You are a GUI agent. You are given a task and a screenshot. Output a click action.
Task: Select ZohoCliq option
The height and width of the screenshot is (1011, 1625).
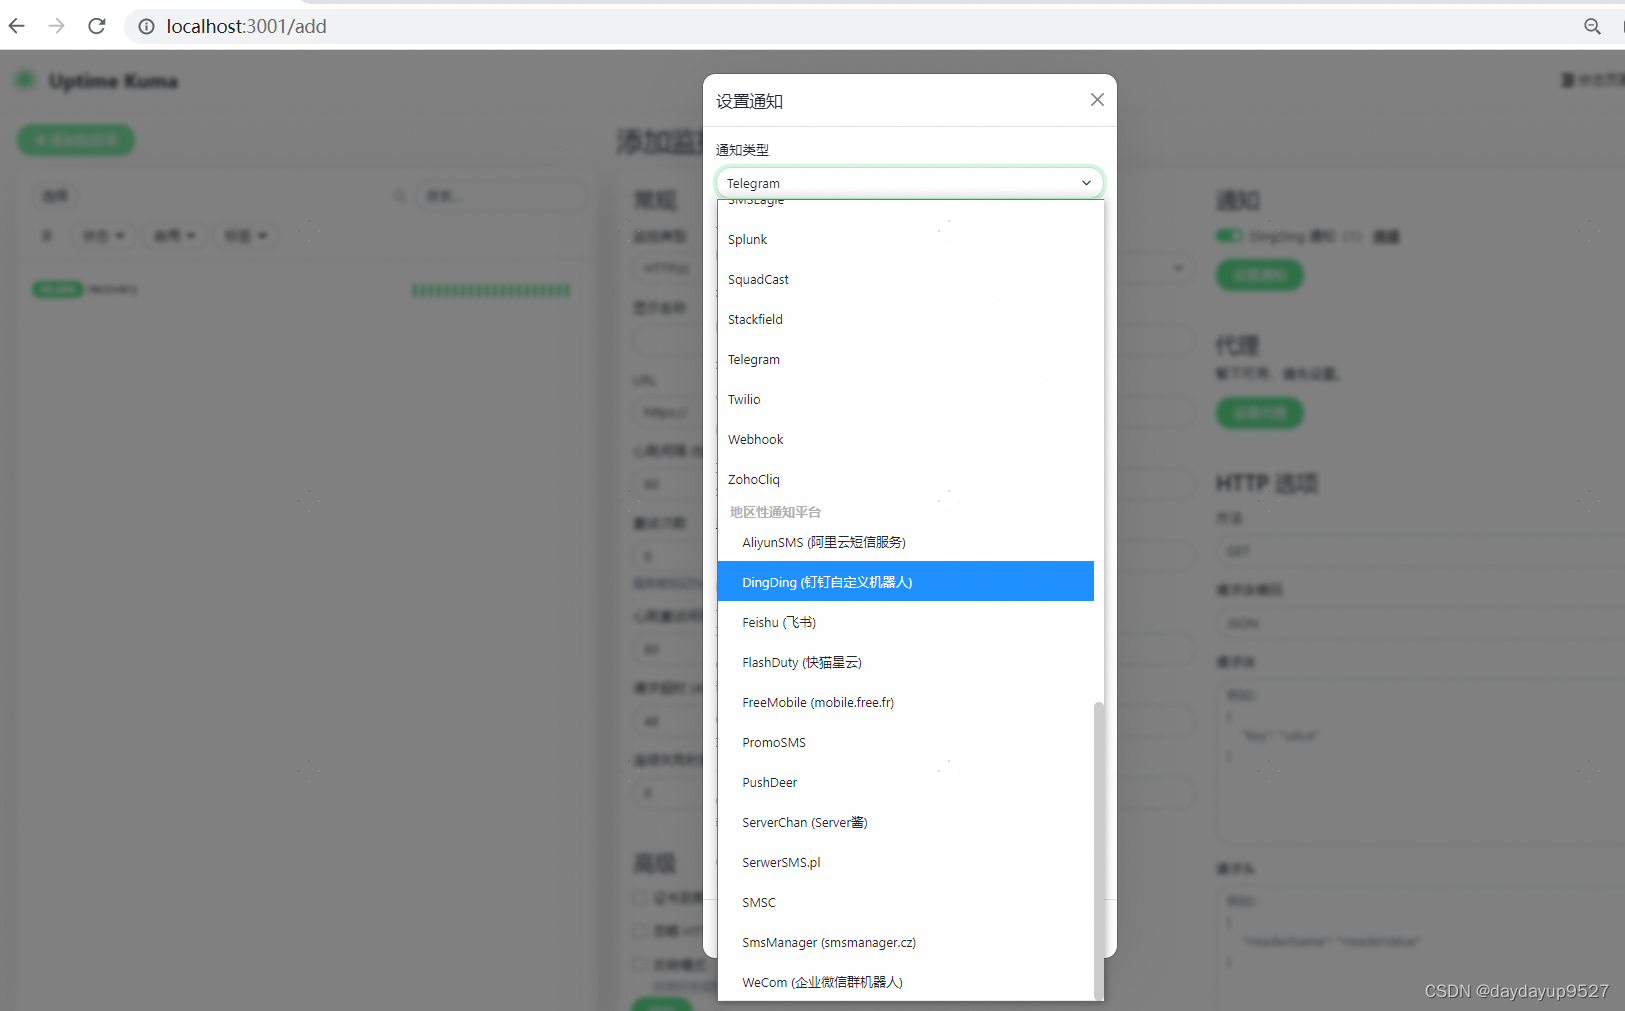[x=905, y=480]
